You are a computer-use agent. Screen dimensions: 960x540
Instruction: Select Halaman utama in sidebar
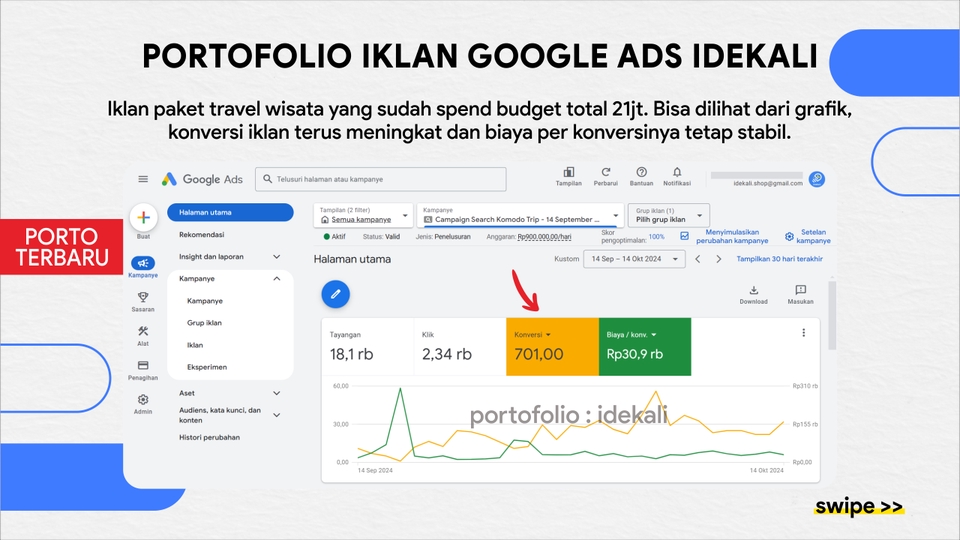coord(230,212)
